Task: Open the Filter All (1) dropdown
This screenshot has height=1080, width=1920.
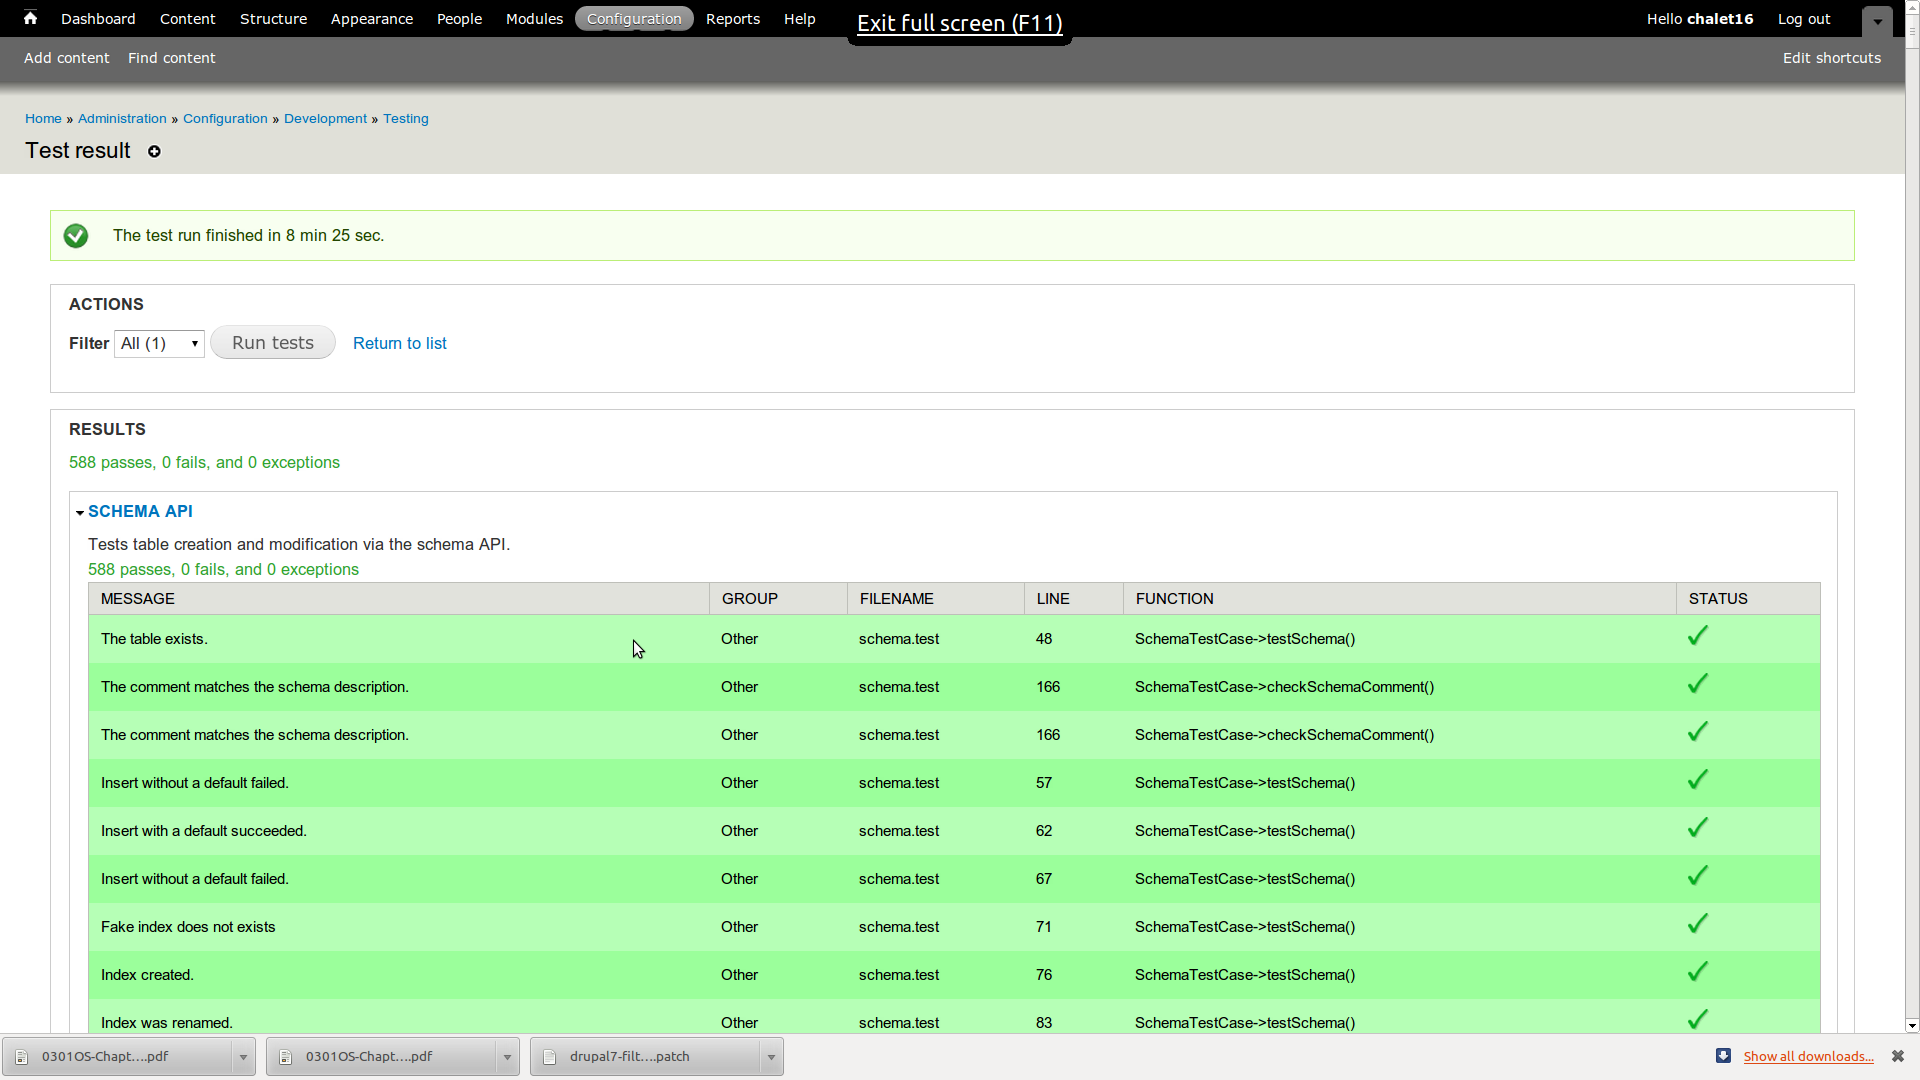Action: (159, 344)
